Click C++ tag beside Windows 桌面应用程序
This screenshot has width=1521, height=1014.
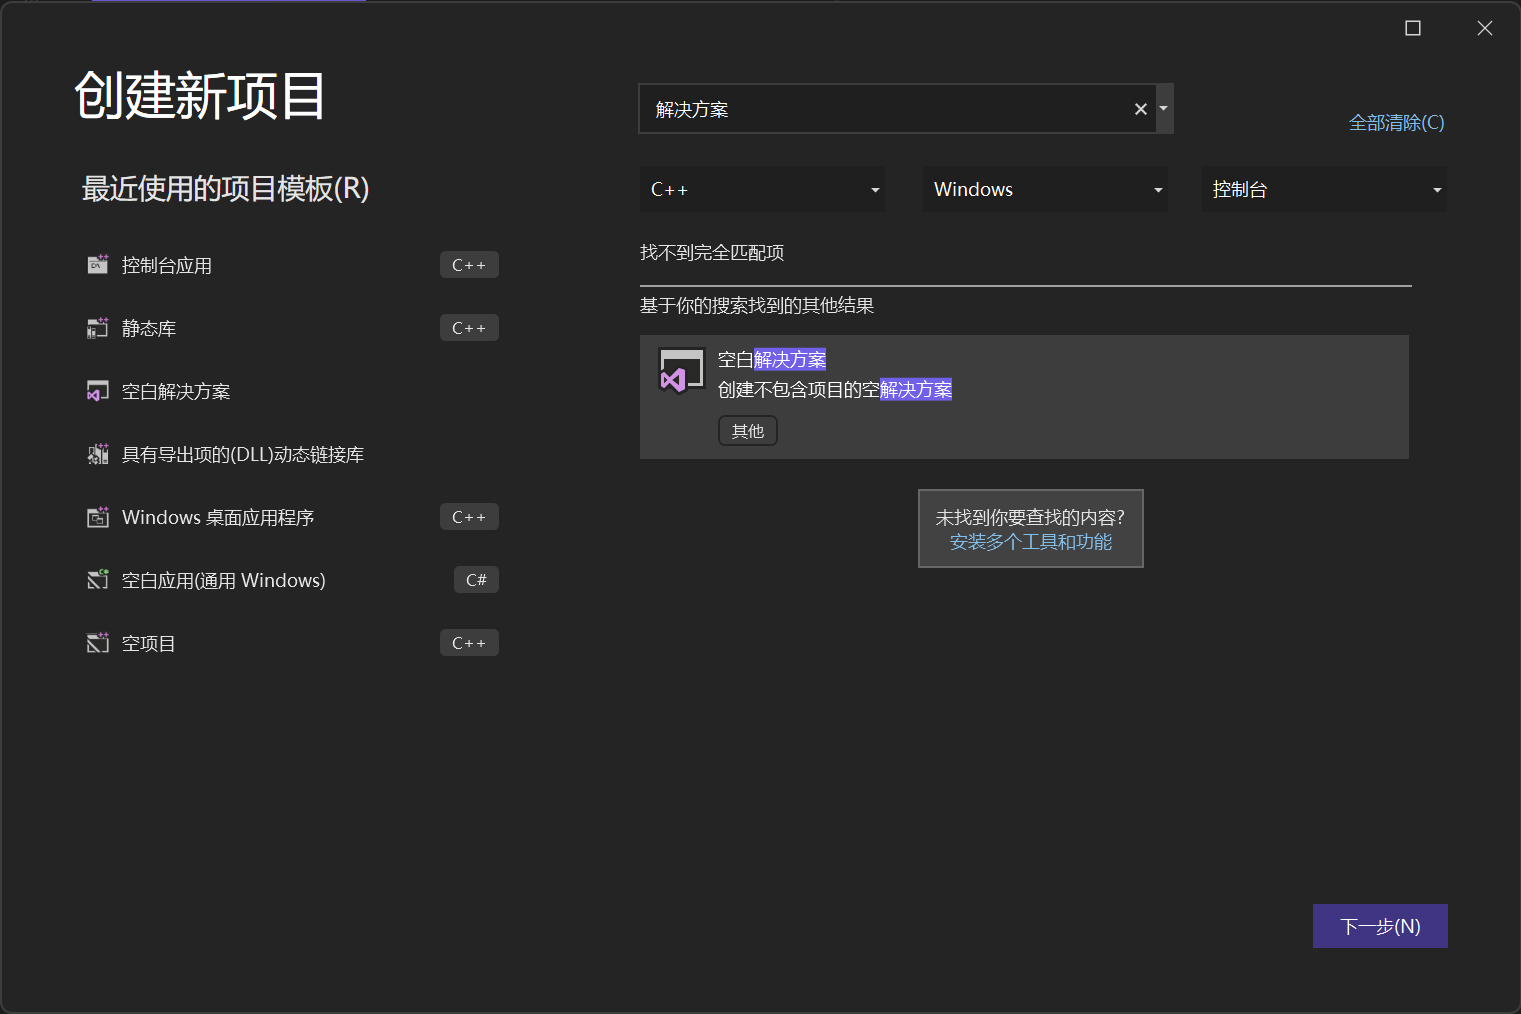point(469,517)
